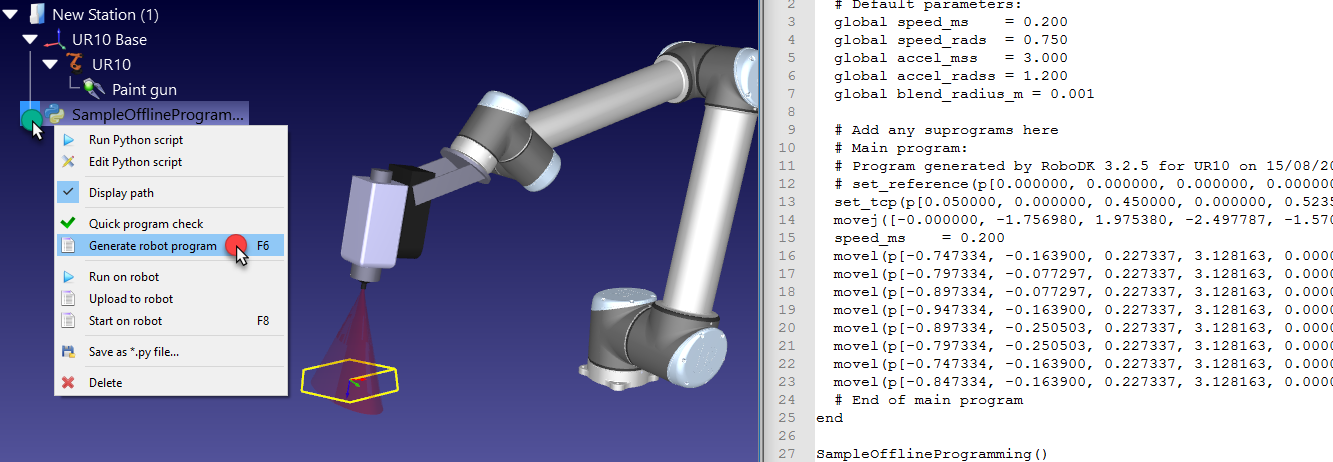This screenshot has width=1333, height=462.
Task: Select Start on robot menu entry
Action: tap(125, 321)
